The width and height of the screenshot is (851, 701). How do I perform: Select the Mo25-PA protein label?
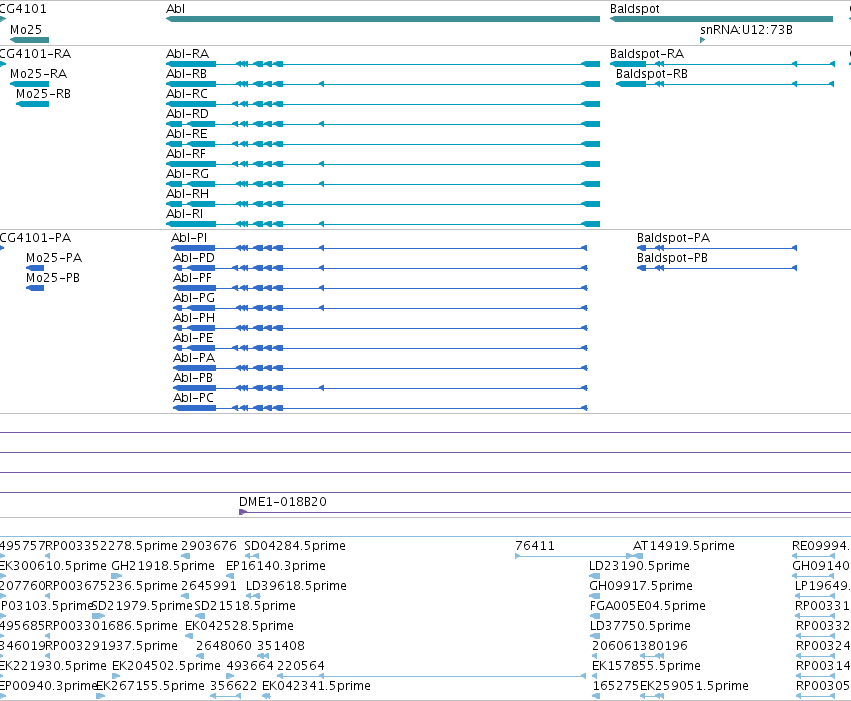(54, 258)
